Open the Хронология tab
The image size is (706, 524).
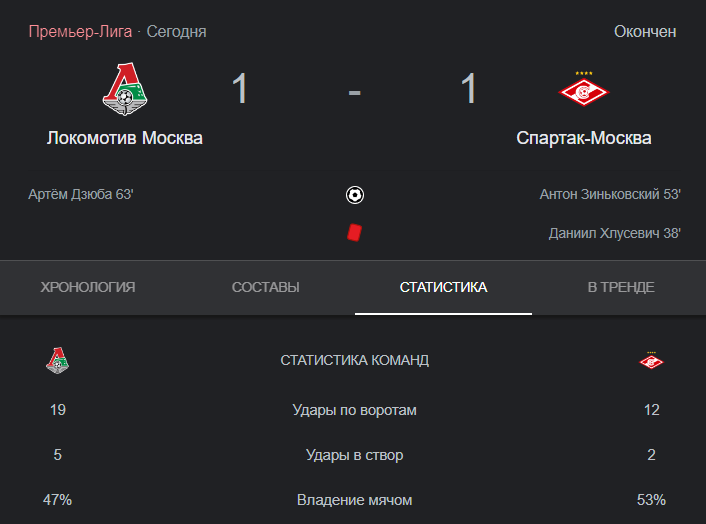click(88, 287)
